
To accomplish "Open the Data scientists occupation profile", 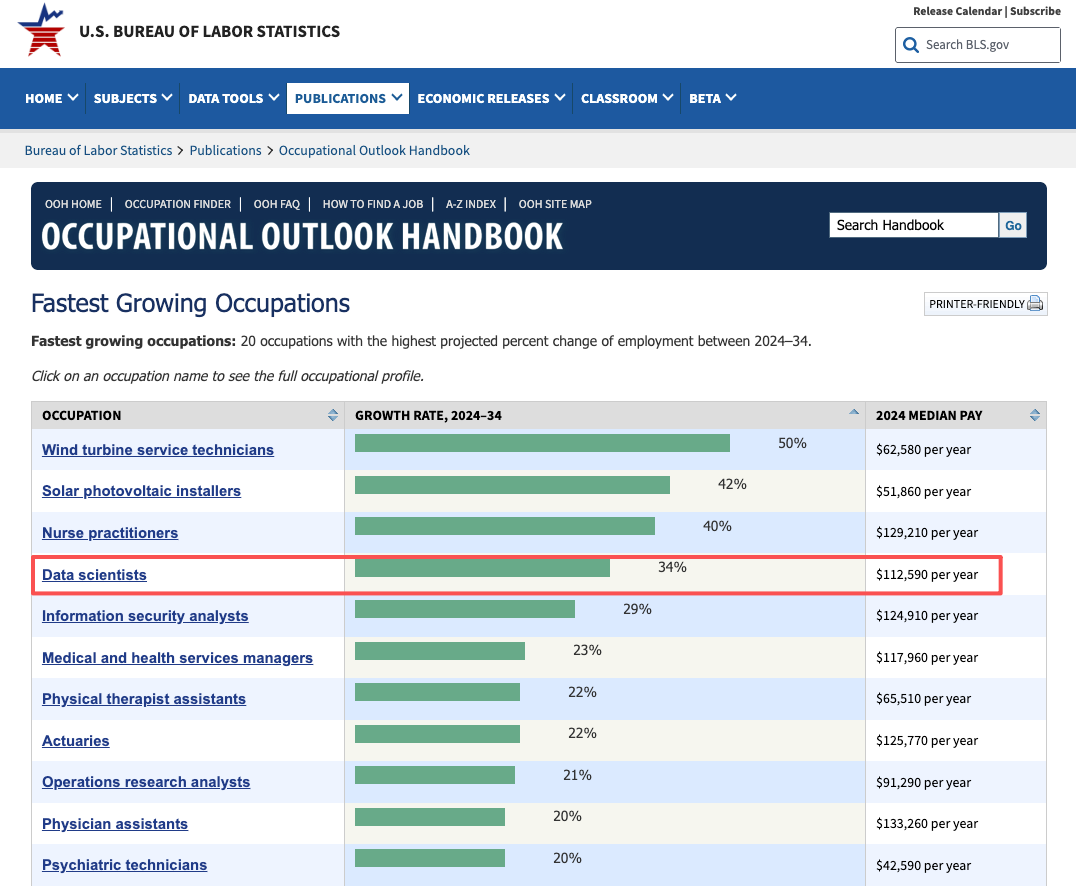I will pos(94,575).
